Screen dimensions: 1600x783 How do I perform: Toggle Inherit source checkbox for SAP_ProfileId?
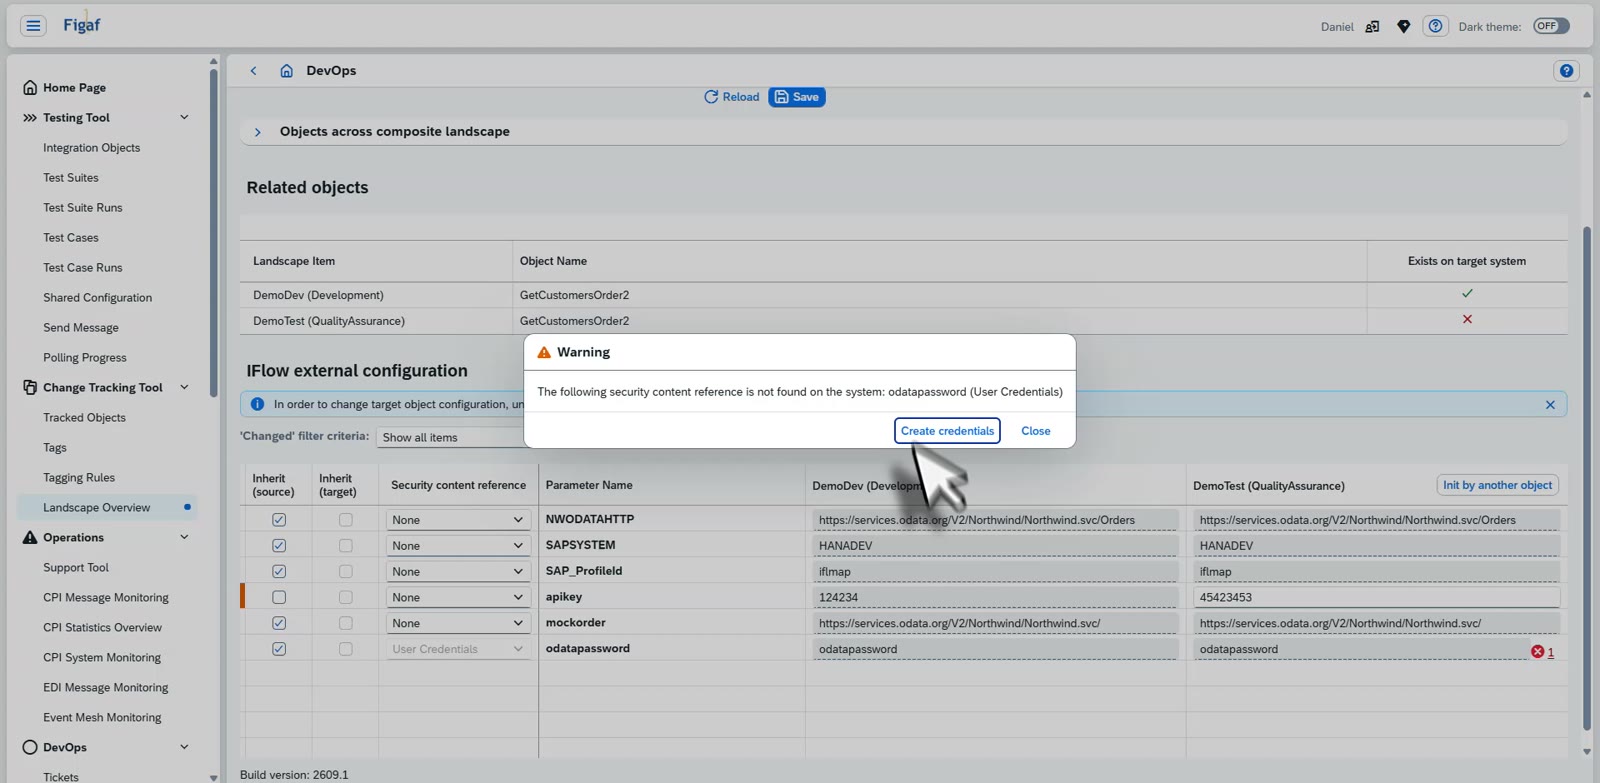(279, 572)
